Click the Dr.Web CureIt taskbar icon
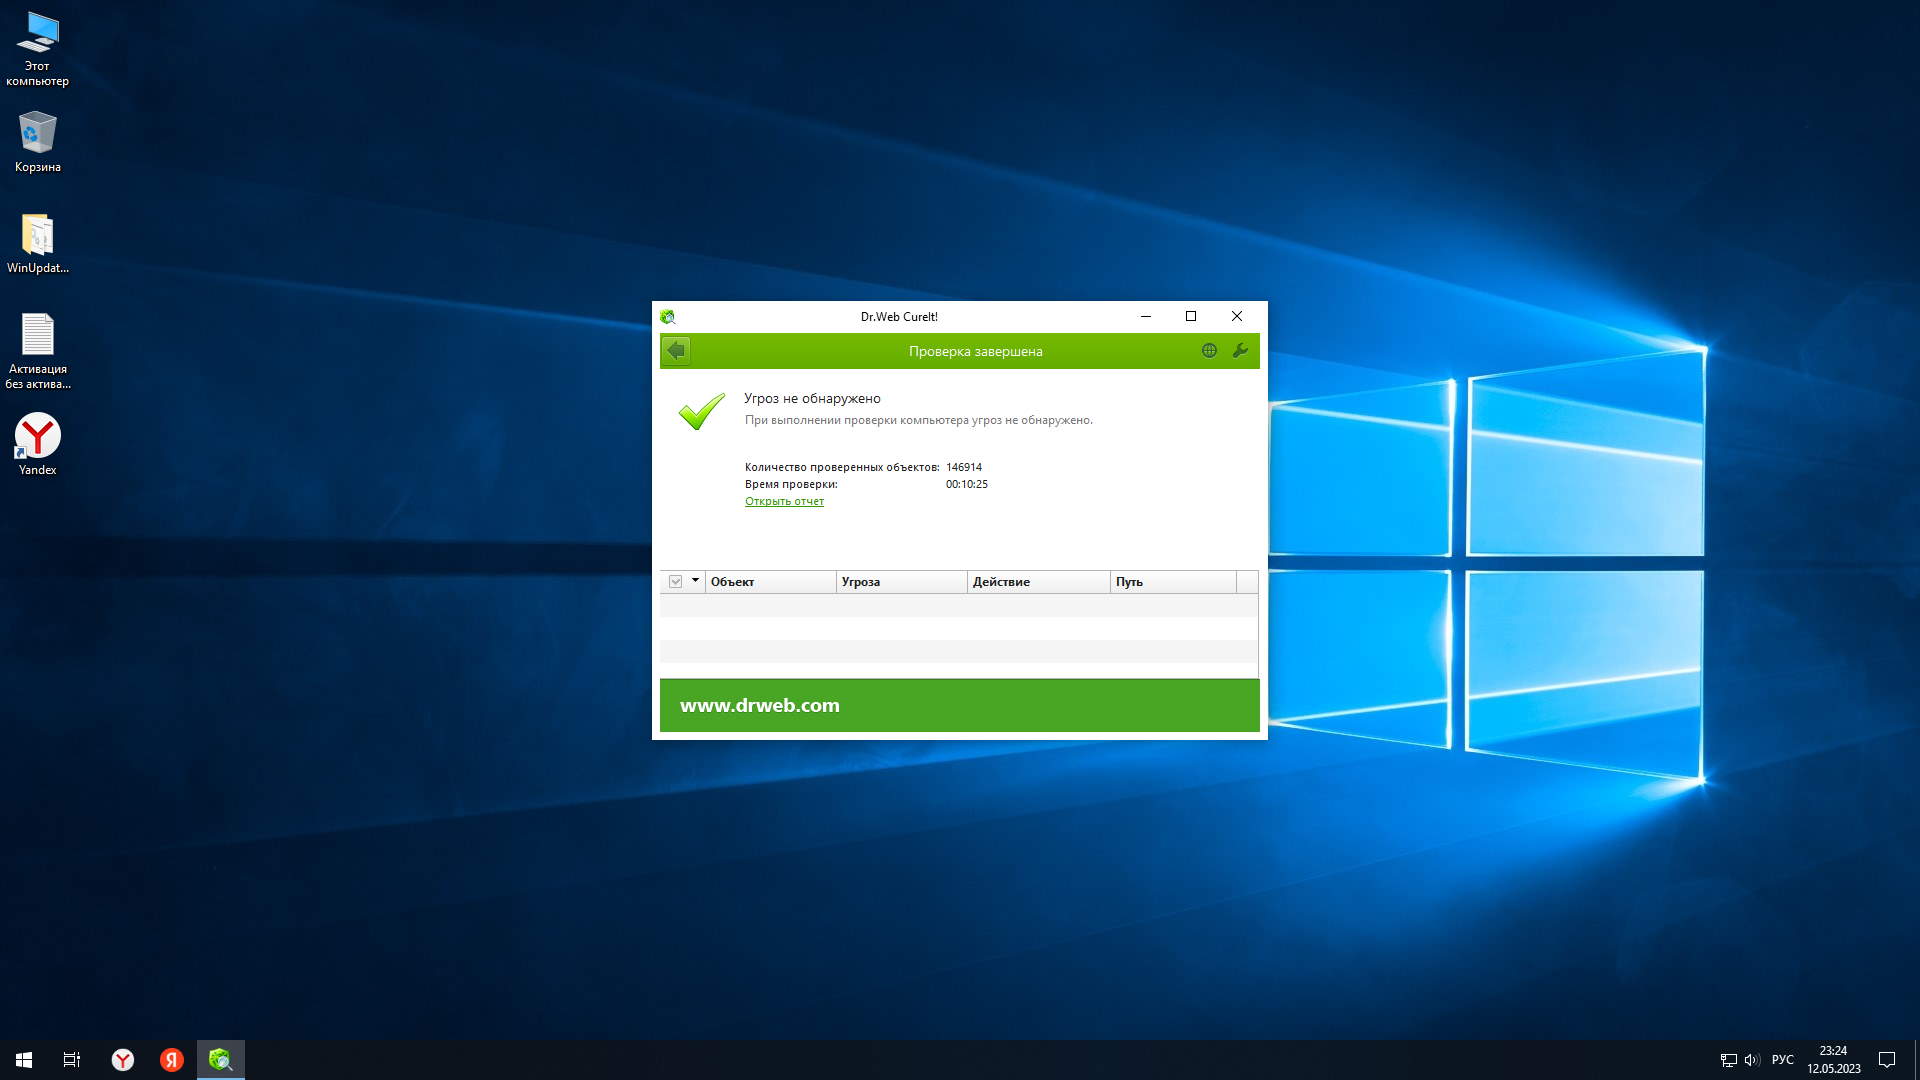Viewport: 1920px width, 1080px height. point(220,1060)
